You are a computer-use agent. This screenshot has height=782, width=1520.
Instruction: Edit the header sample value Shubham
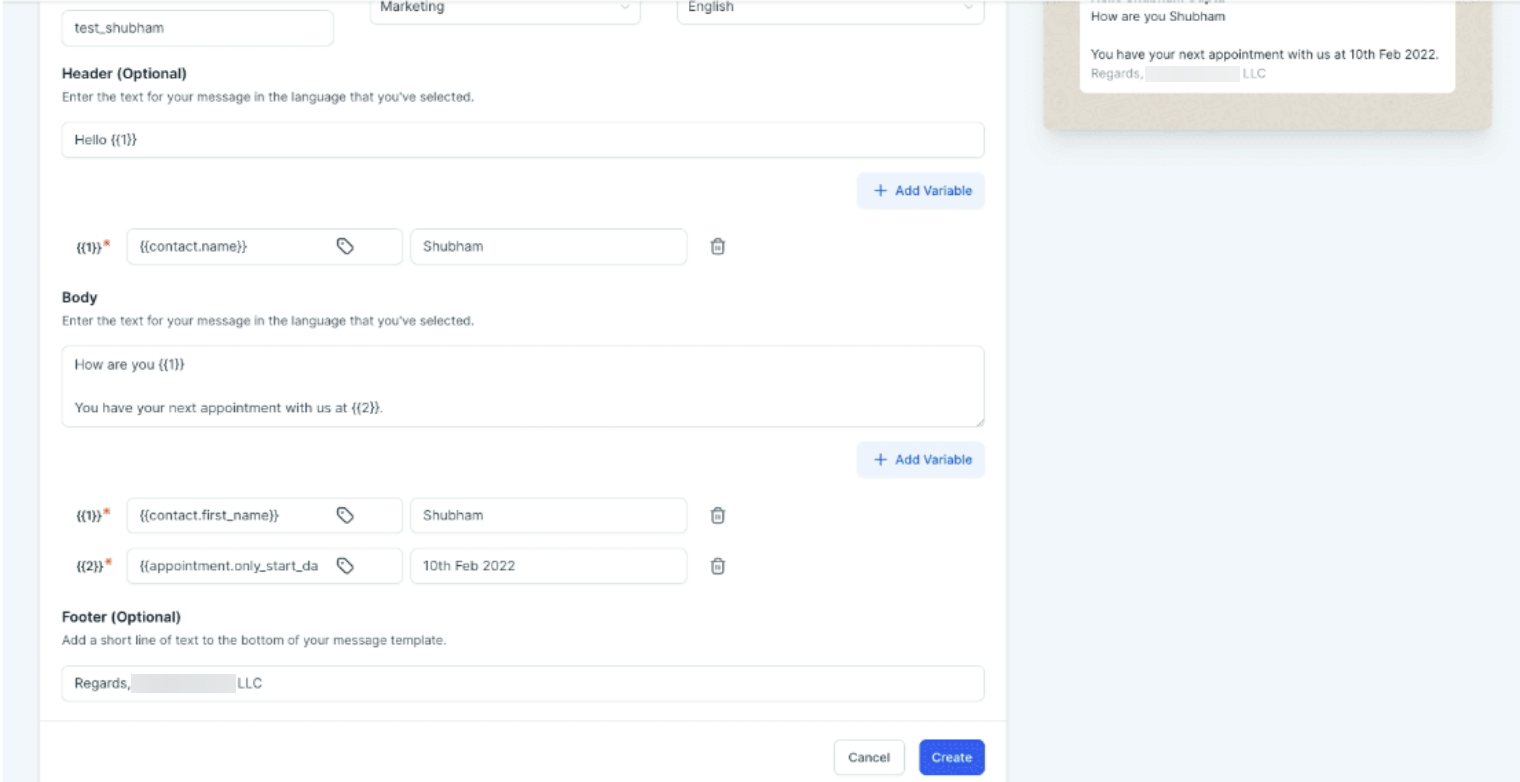pos(548,247)
